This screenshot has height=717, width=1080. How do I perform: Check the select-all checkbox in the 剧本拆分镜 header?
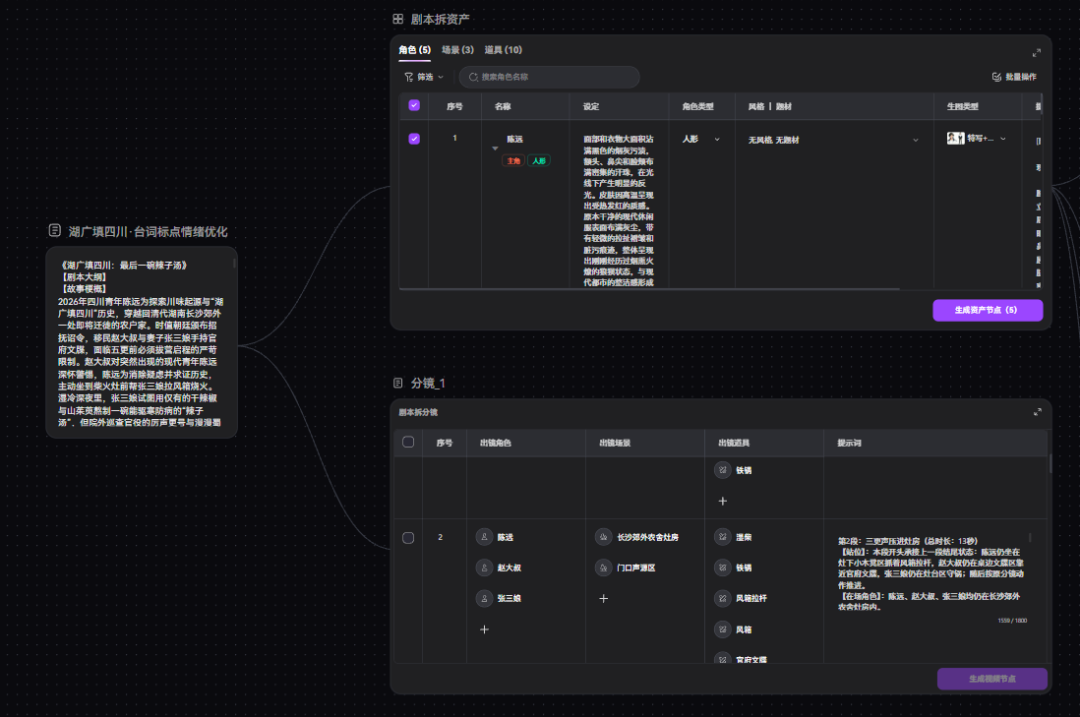click(x=408, y=442)
